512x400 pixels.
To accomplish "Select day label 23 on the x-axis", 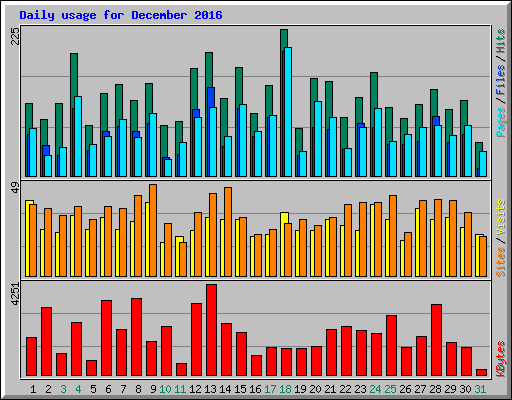I will point(360,389).
